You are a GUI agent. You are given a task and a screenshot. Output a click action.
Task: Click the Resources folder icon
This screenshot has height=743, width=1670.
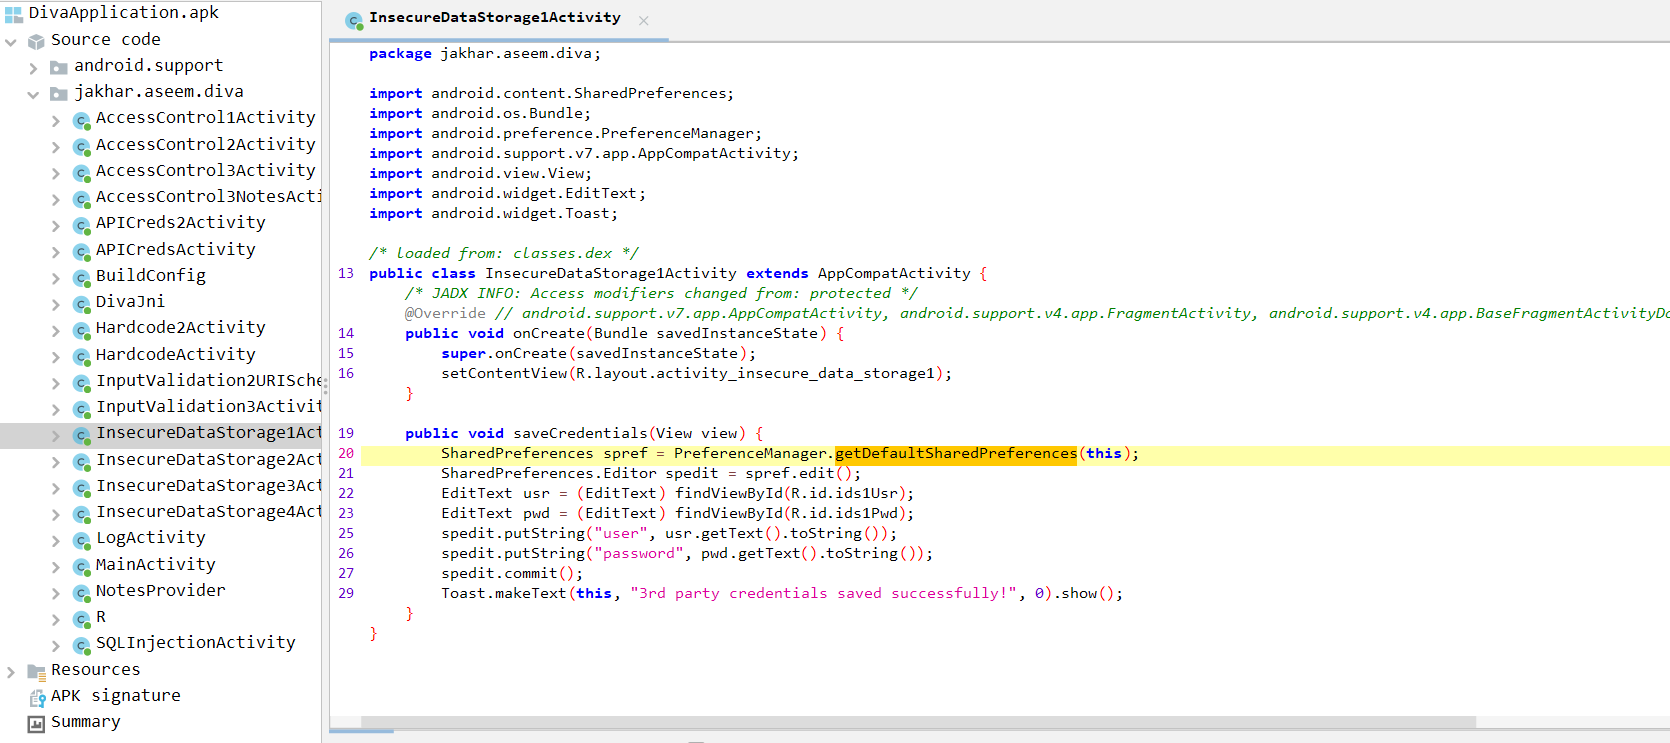coord(36,671)
